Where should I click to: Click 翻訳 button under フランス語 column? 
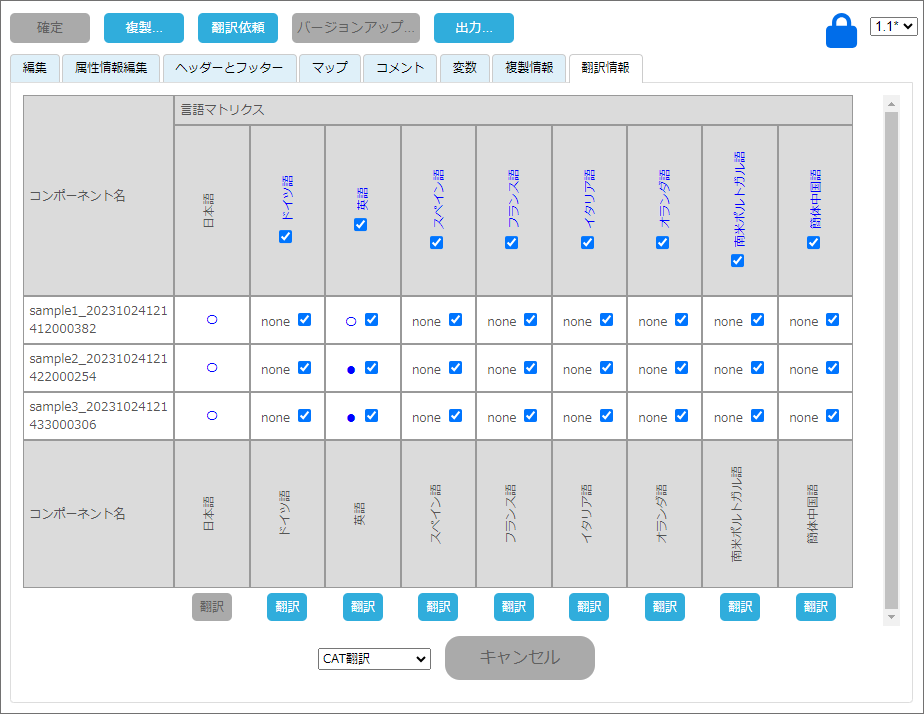point(514,607)
